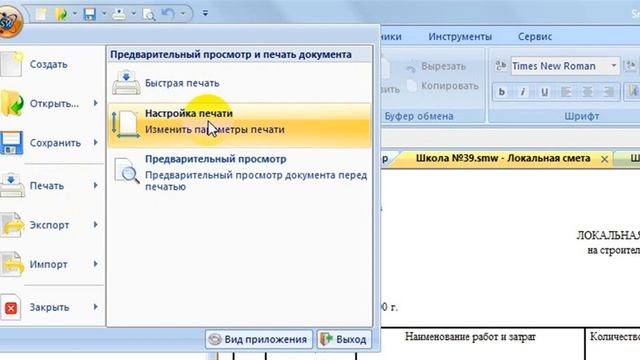Image resolution: width=640 pixels, height=360 pixels.
Task: Click the Создать blank page icon
Action: pyautogui.click(x=11, y=64)
